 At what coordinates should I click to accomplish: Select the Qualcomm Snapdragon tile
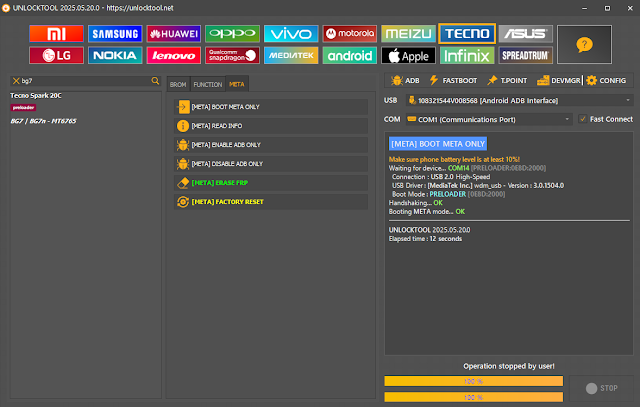click(x=232, y=55)
